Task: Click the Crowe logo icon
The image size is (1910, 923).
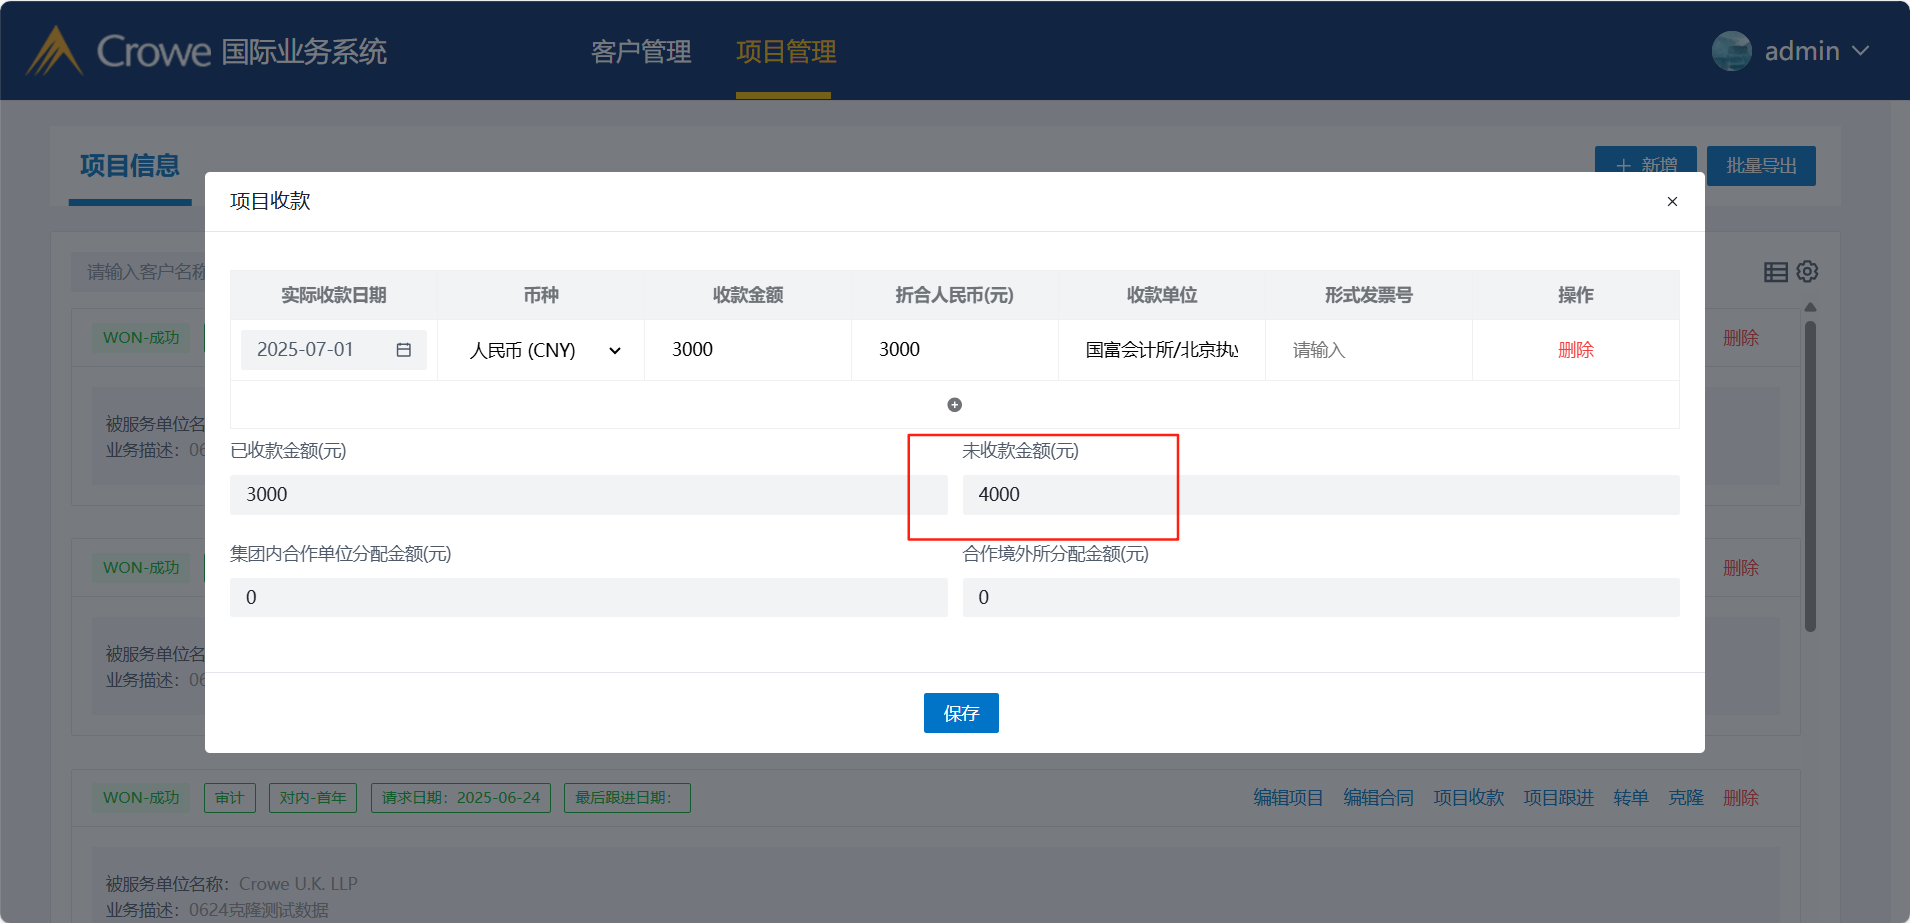Action: tap(54, 51)
